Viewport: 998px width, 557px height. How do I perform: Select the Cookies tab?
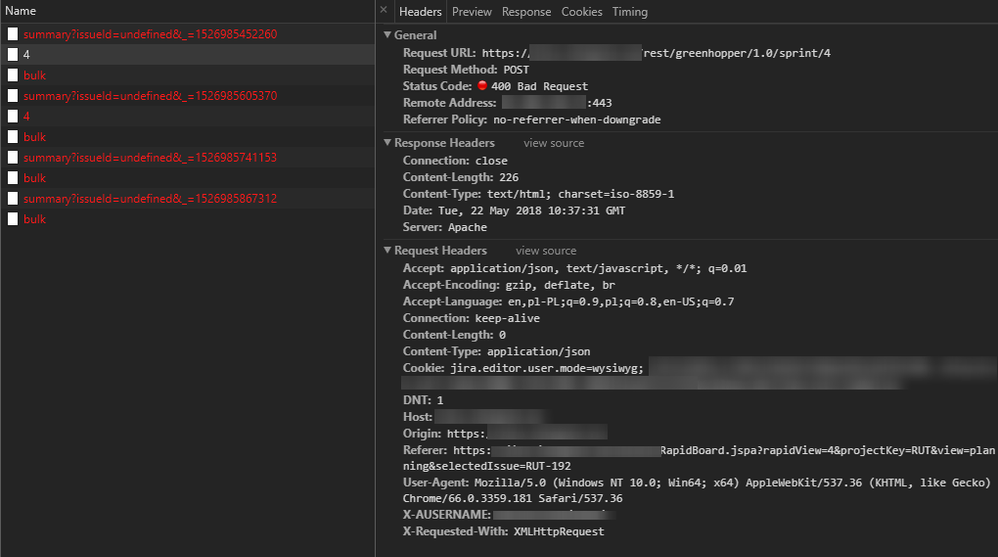581,12
